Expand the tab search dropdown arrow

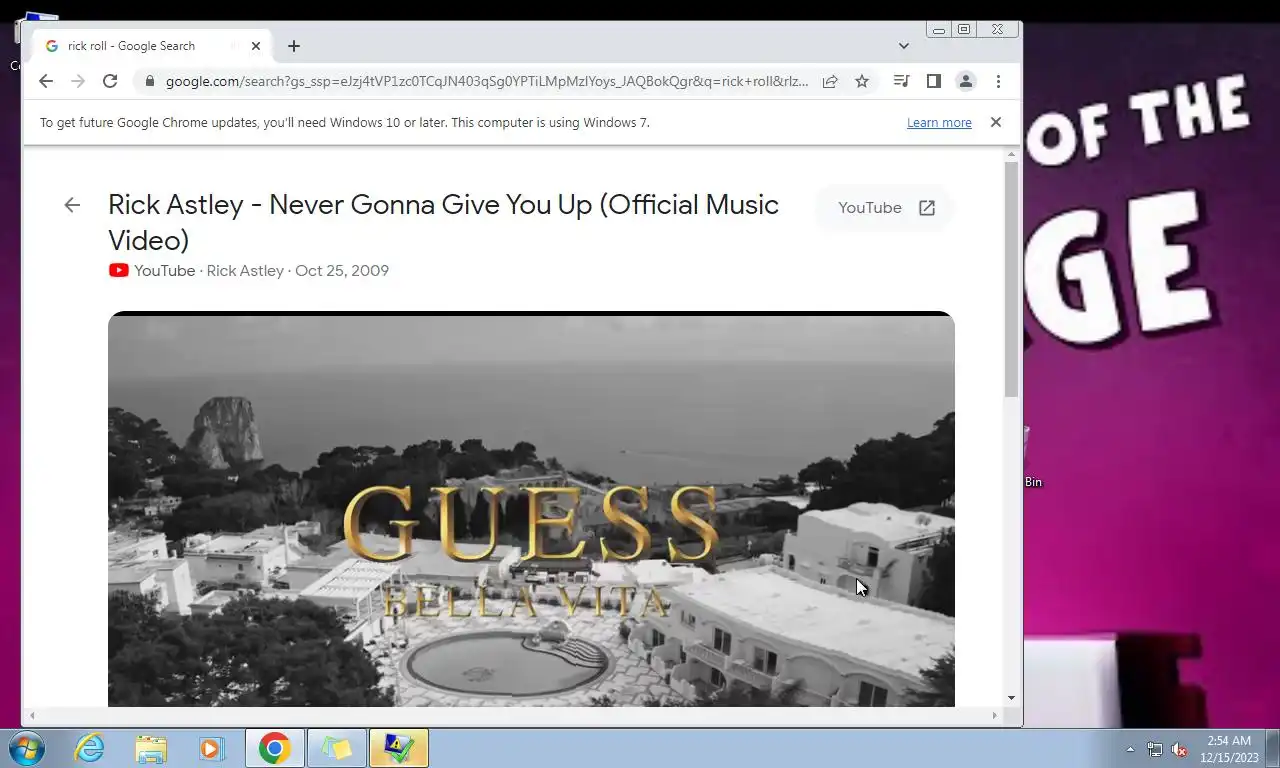[904, 46]
